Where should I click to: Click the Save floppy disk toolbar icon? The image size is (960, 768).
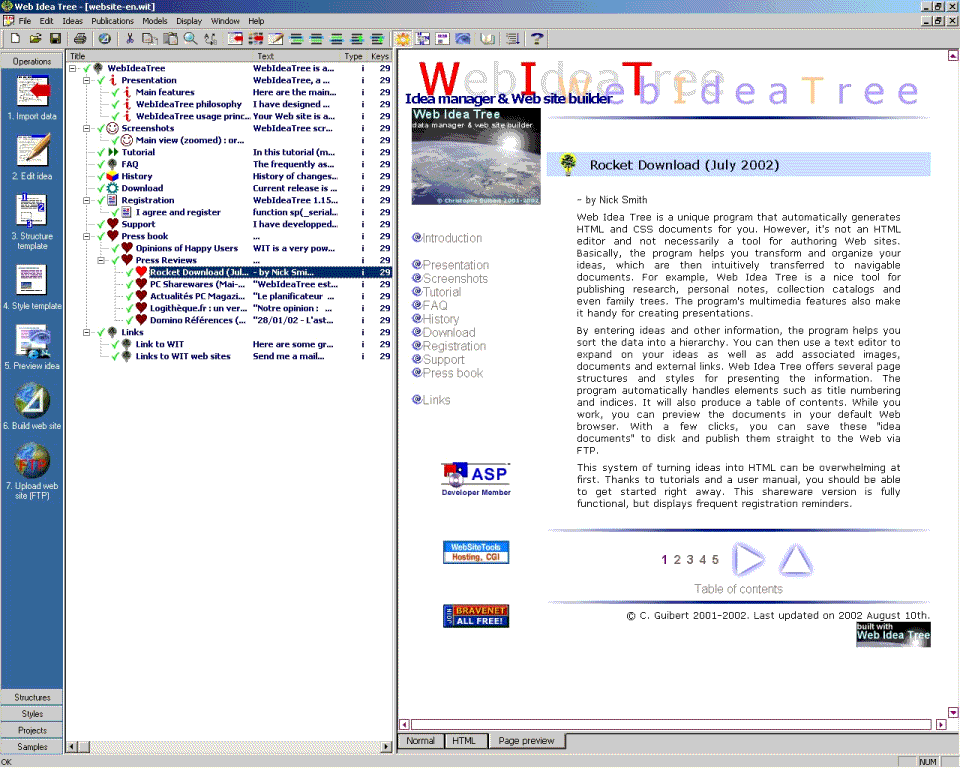click(56, 39)
